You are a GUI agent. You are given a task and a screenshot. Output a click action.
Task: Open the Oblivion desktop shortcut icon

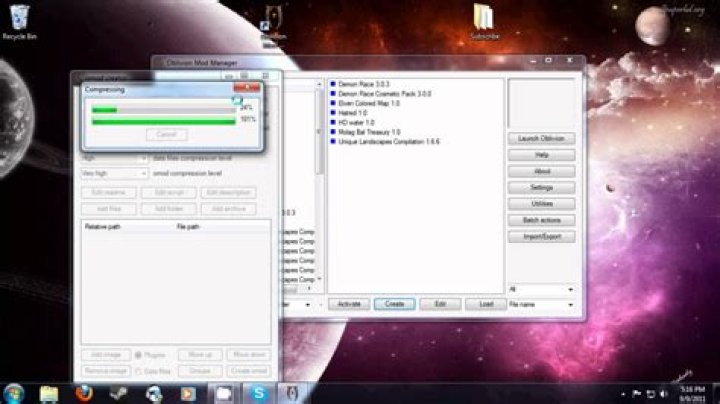pos(273,20)
